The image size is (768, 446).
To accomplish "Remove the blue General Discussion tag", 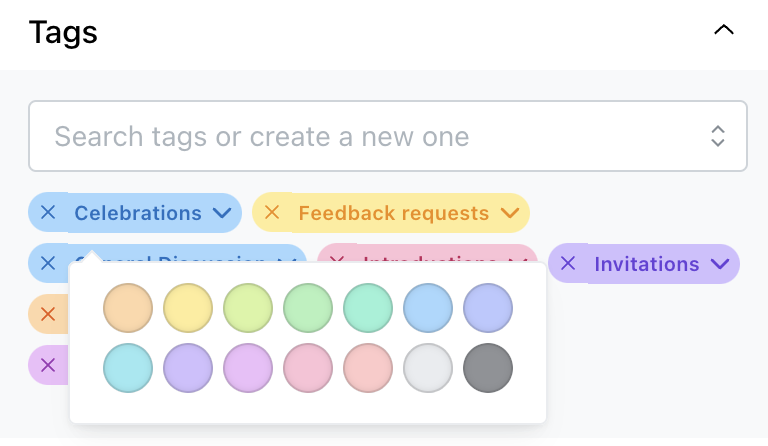I will pos(48,263).
